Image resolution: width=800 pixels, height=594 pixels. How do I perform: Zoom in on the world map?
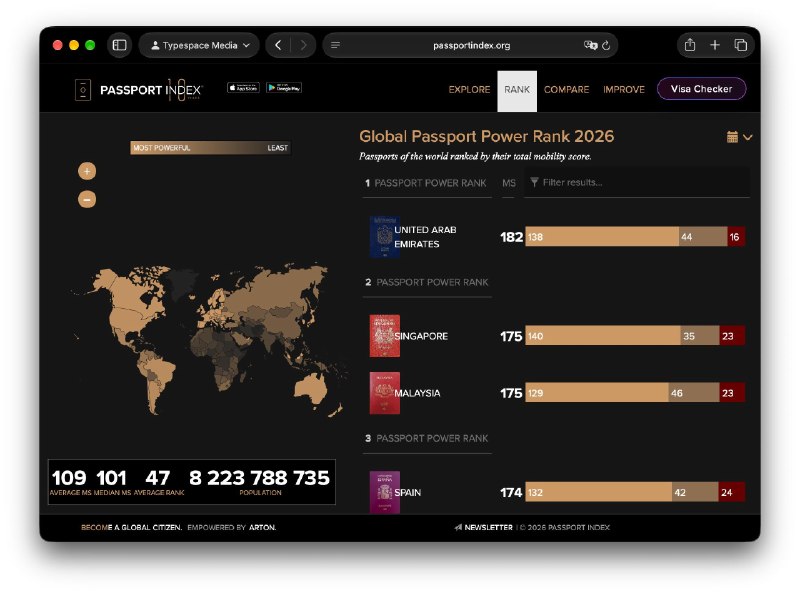(x=87, y=171)
